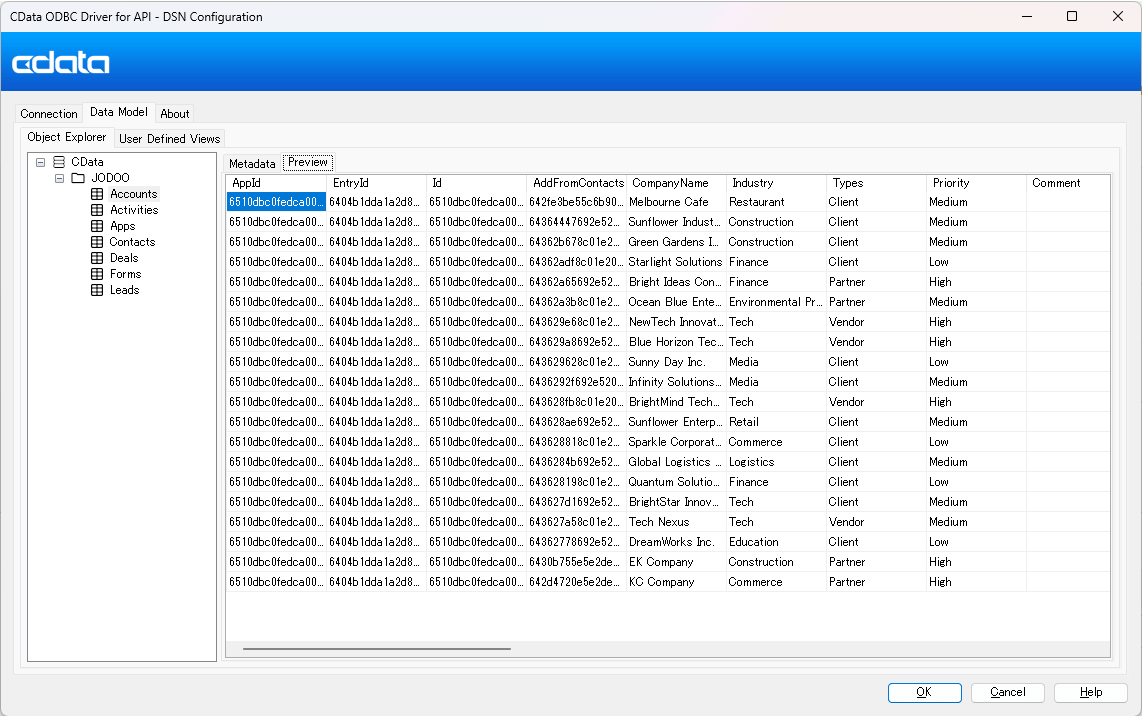This screenshot has height=716, width=1142.
Task: Switch to the Metadata tab
Action: point(252,163)
